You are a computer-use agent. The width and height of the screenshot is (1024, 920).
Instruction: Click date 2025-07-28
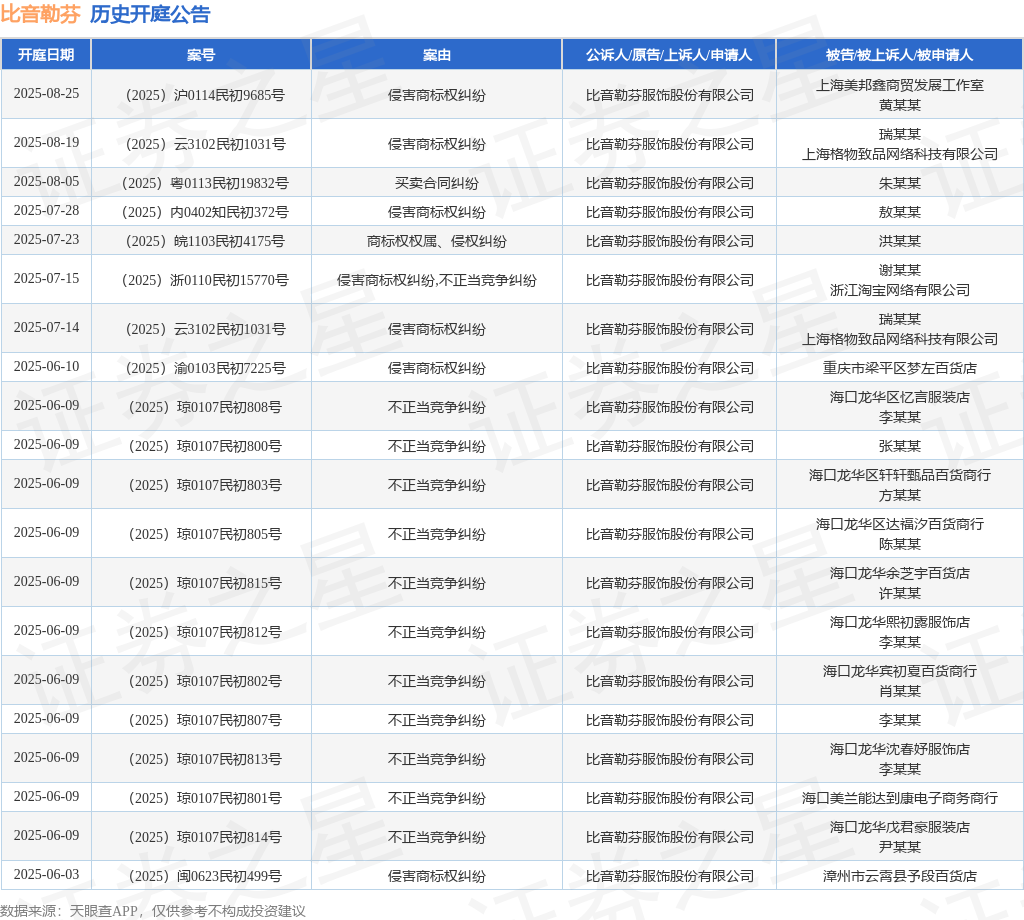click(x=46, y=210)
